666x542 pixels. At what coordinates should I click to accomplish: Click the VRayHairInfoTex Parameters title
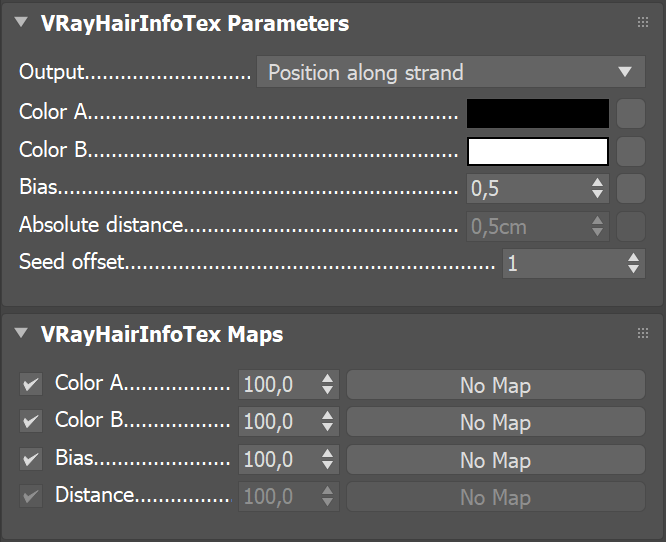tap(195, 23)
